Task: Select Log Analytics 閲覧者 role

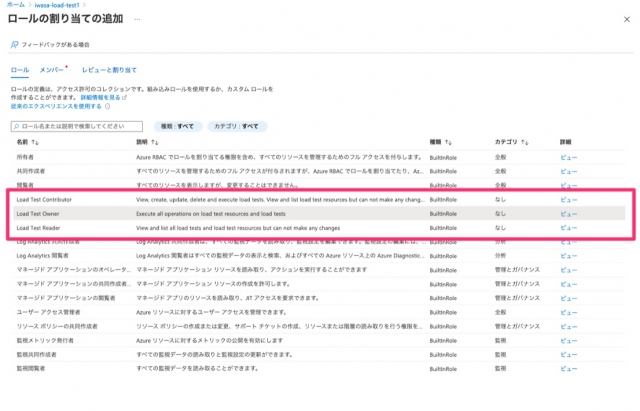Action: 319,256
